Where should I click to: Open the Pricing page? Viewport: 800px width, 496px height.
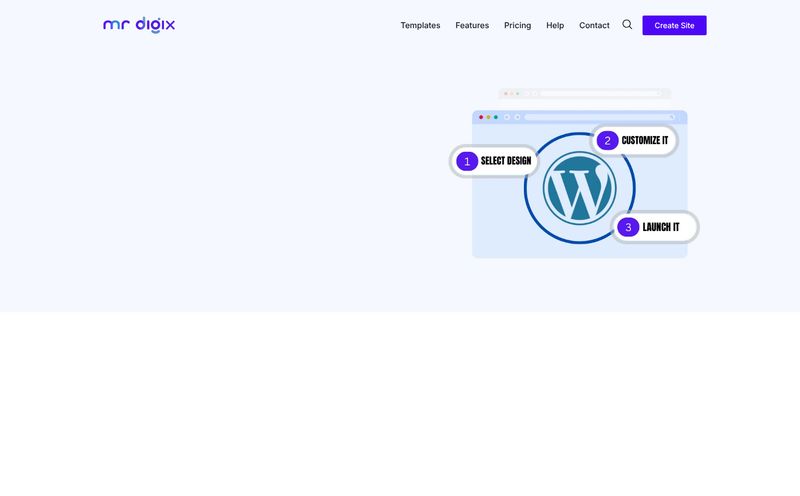(x=517, y=26)
